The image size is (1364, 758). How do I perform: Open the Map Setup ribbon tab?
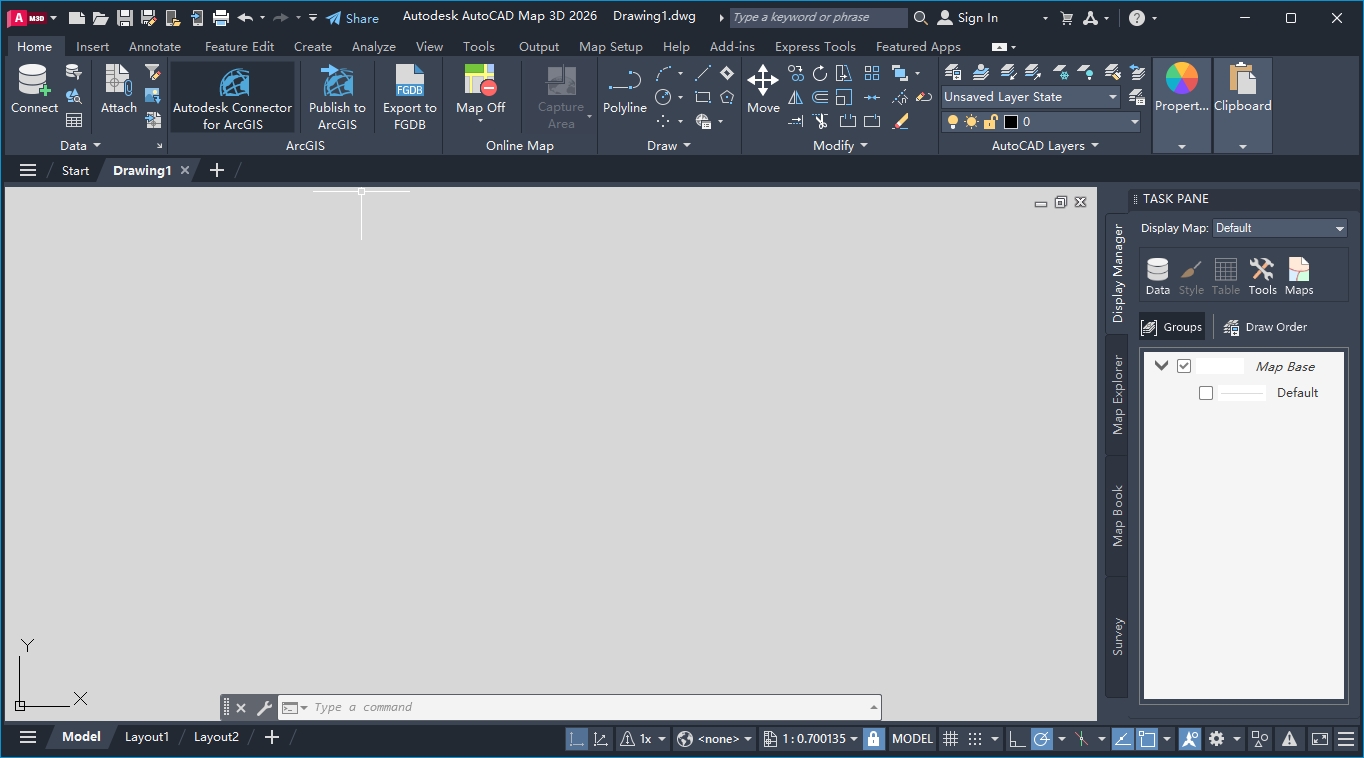[611, 46]
